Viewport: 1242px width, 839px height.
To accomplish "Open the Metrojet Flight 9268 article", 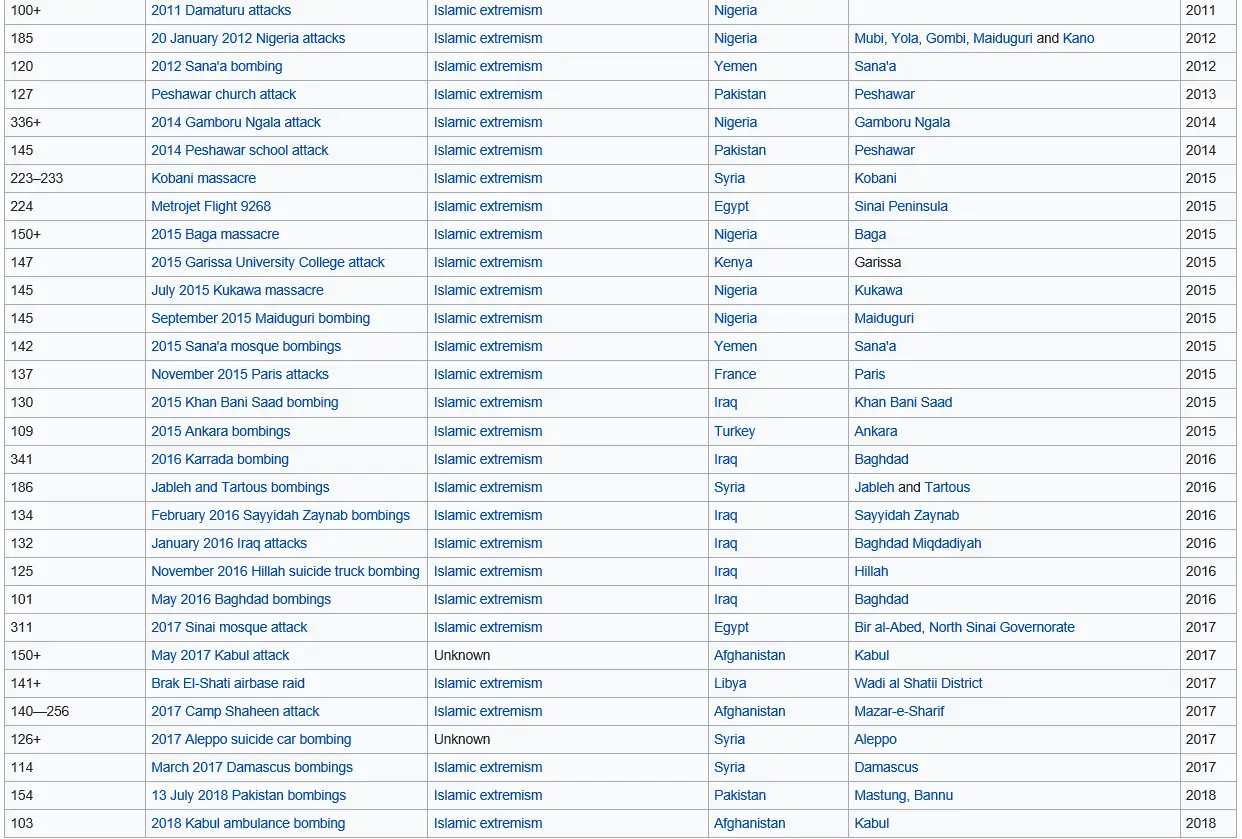I will (211, 206).
